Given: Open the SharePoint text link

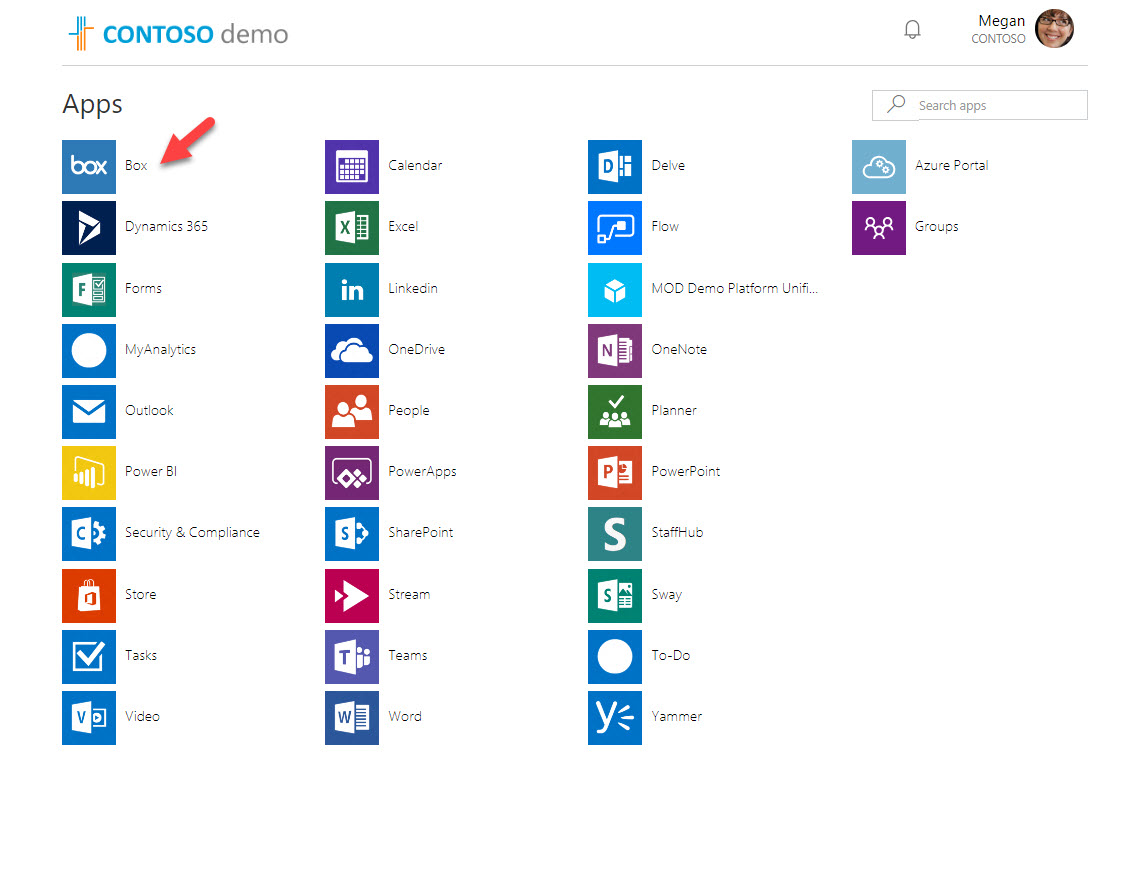Looking at the screenshot, I should tap(421, 532).
